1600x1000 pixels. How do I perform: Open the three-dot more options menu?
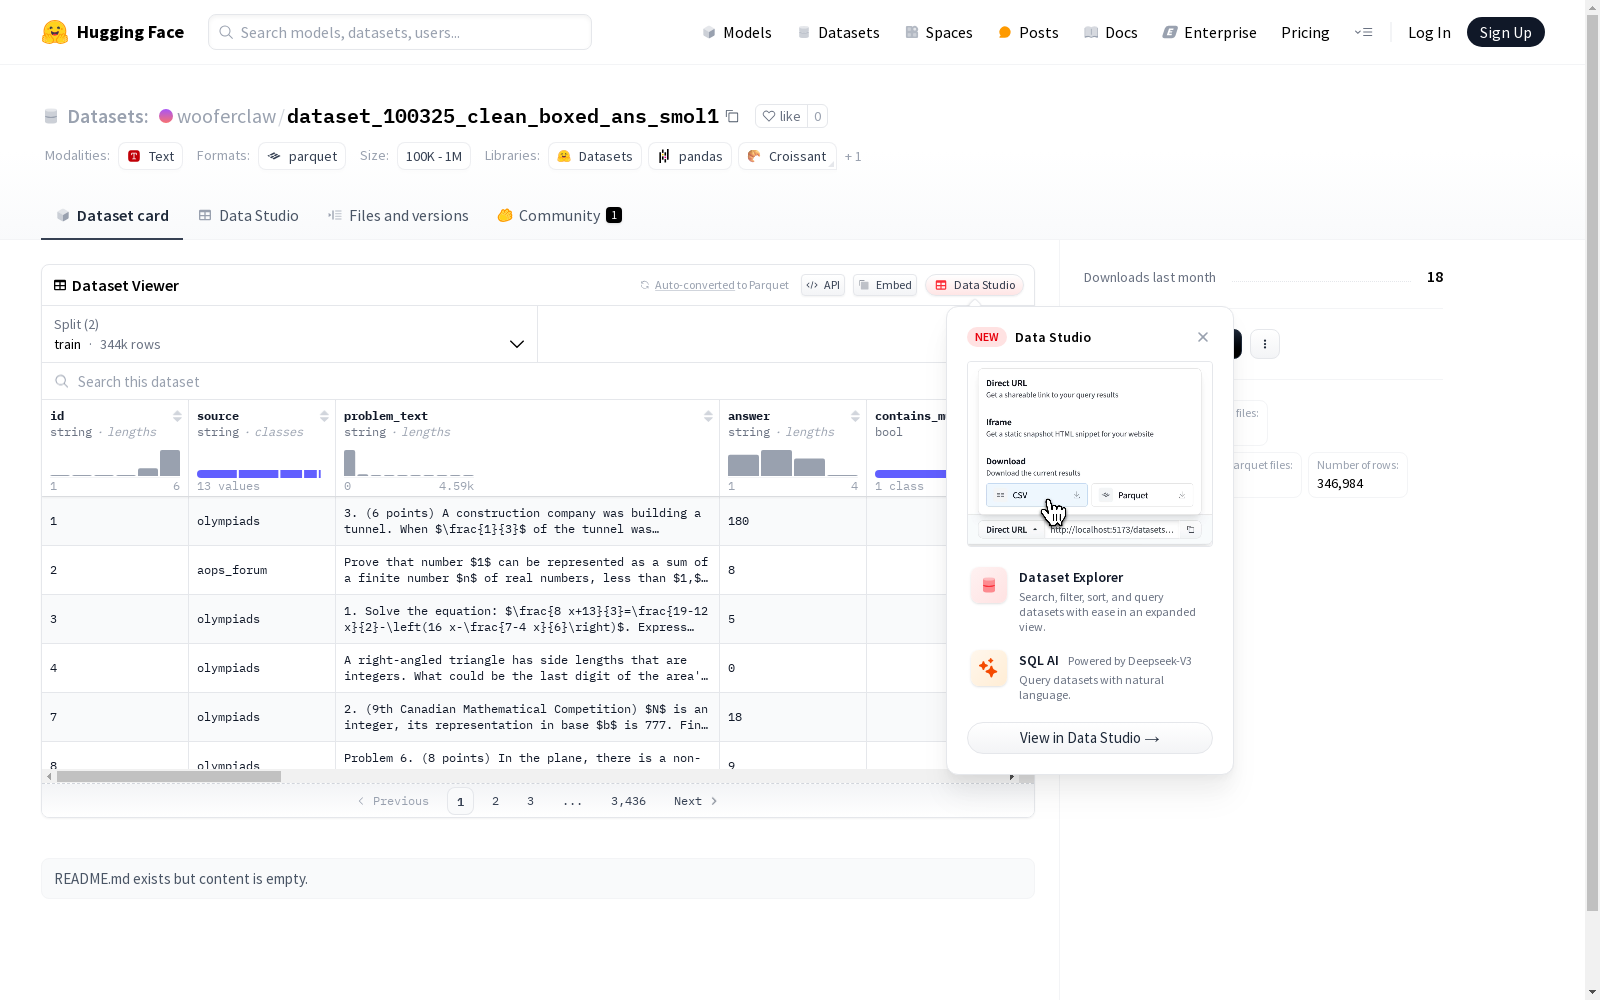point(1265,344)
